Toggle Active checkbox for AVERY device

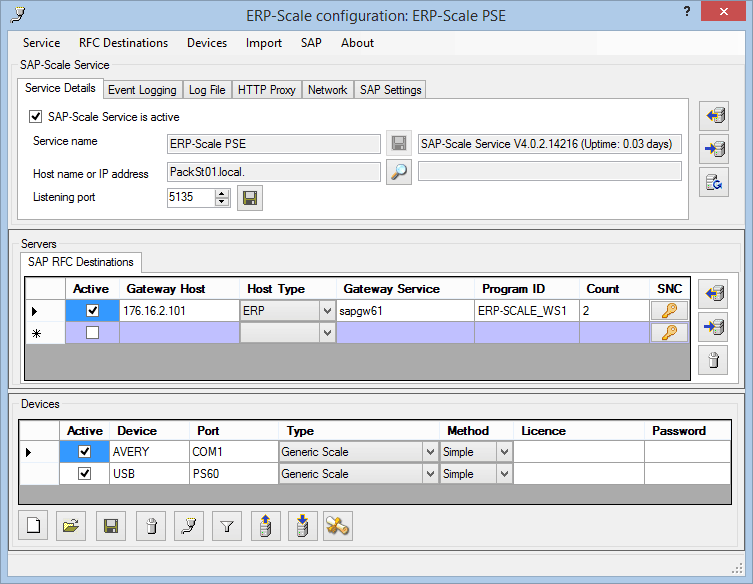point(85,451)
